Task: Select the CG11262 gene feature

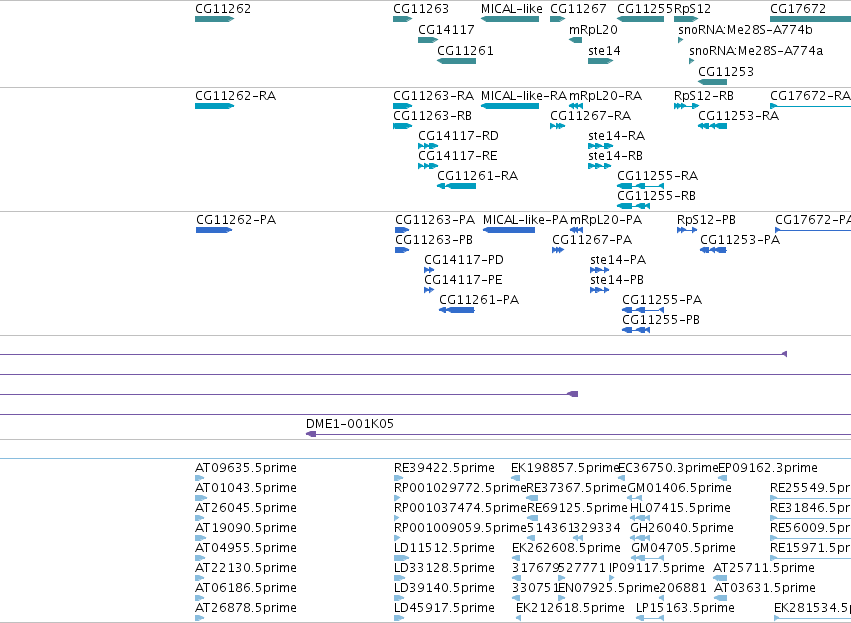Action: click(214, 19)
